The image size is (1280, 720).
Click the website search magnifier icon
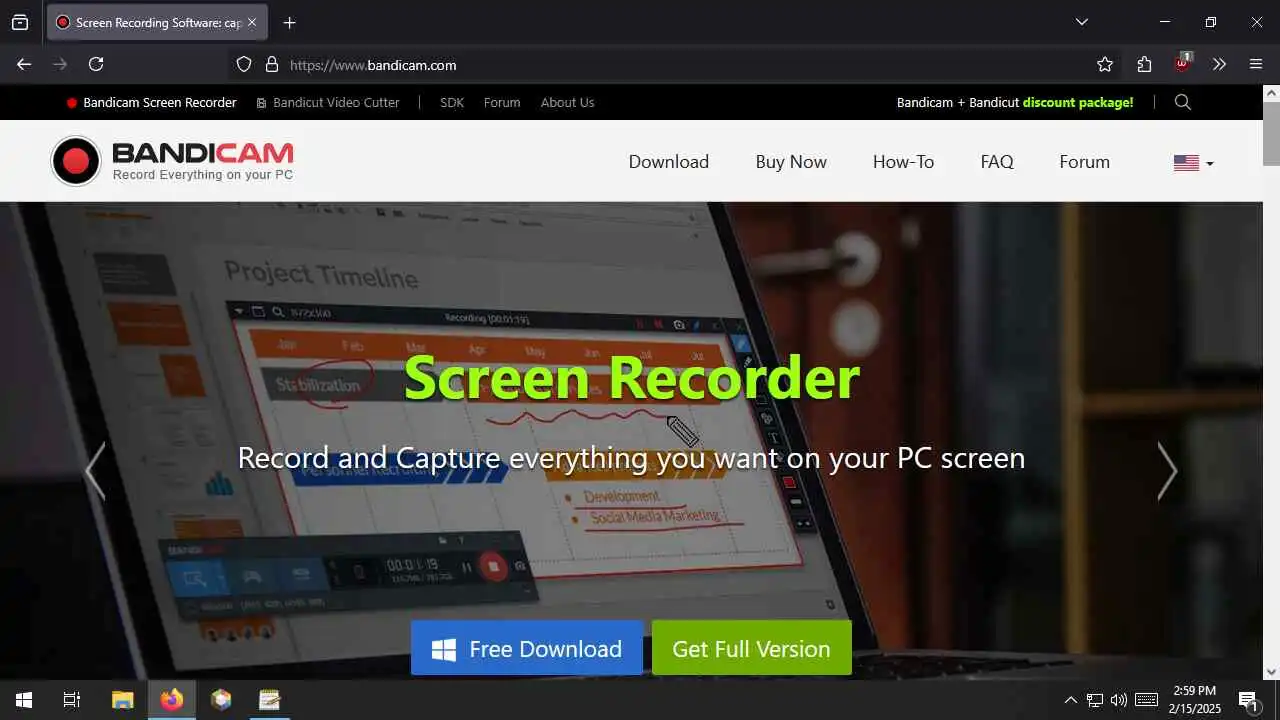pyautogui.click(x=1182, y=102)
